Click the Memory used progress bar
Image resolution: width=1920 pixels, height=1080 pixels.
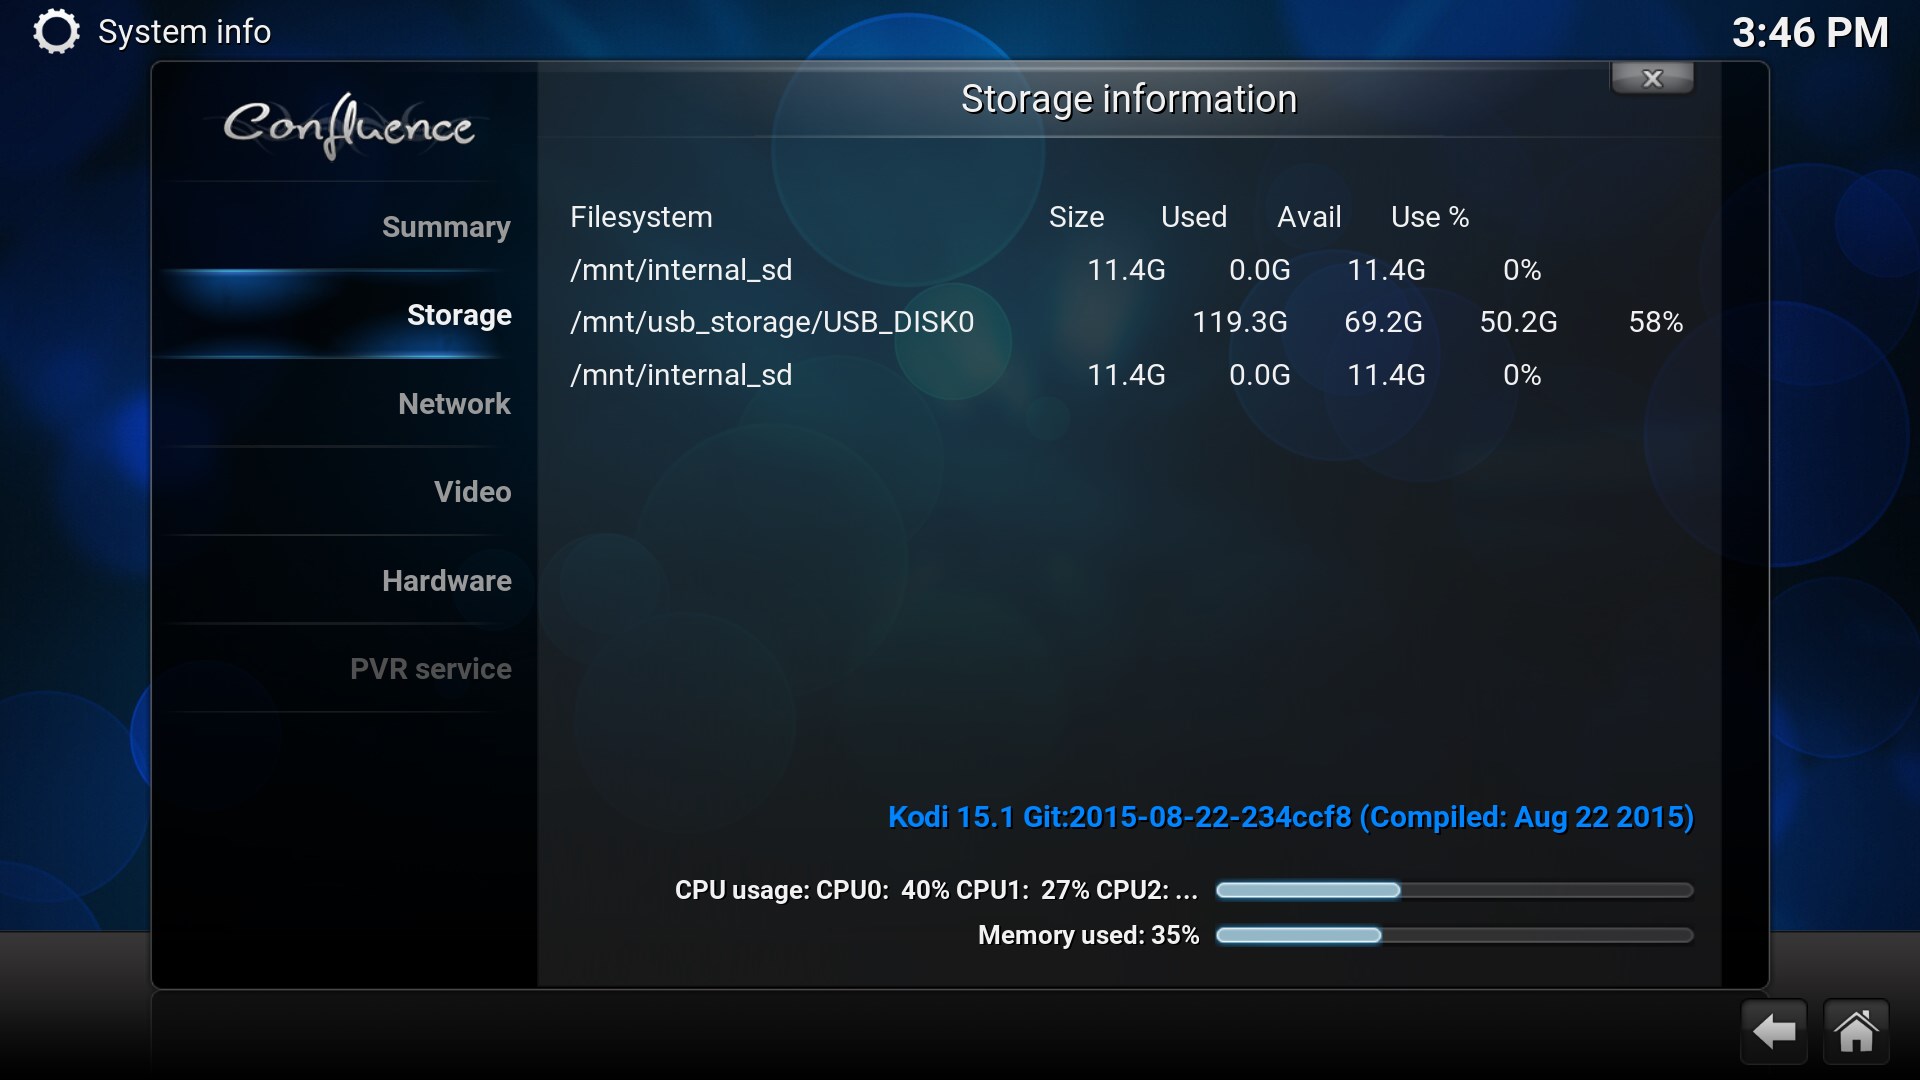pos(1455,935)
